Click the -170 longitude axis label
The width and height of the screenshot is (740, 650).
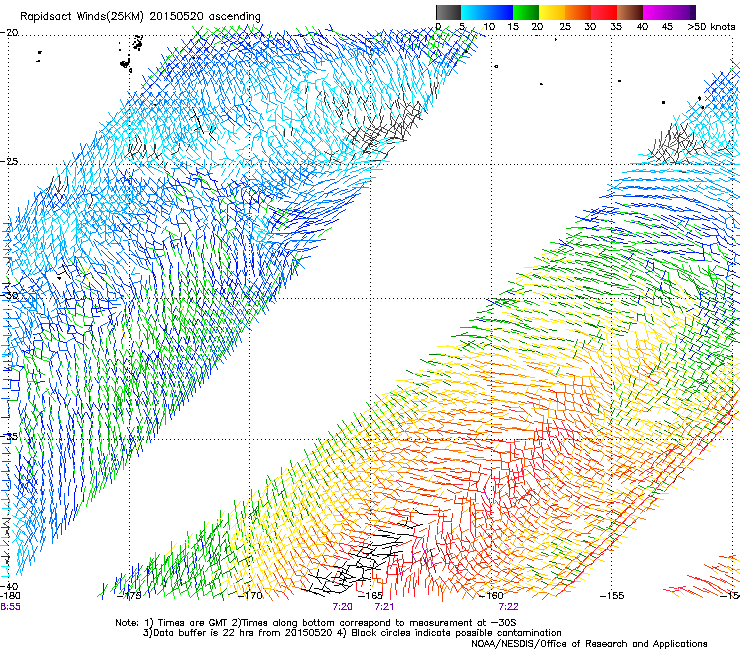coord(250,596)
